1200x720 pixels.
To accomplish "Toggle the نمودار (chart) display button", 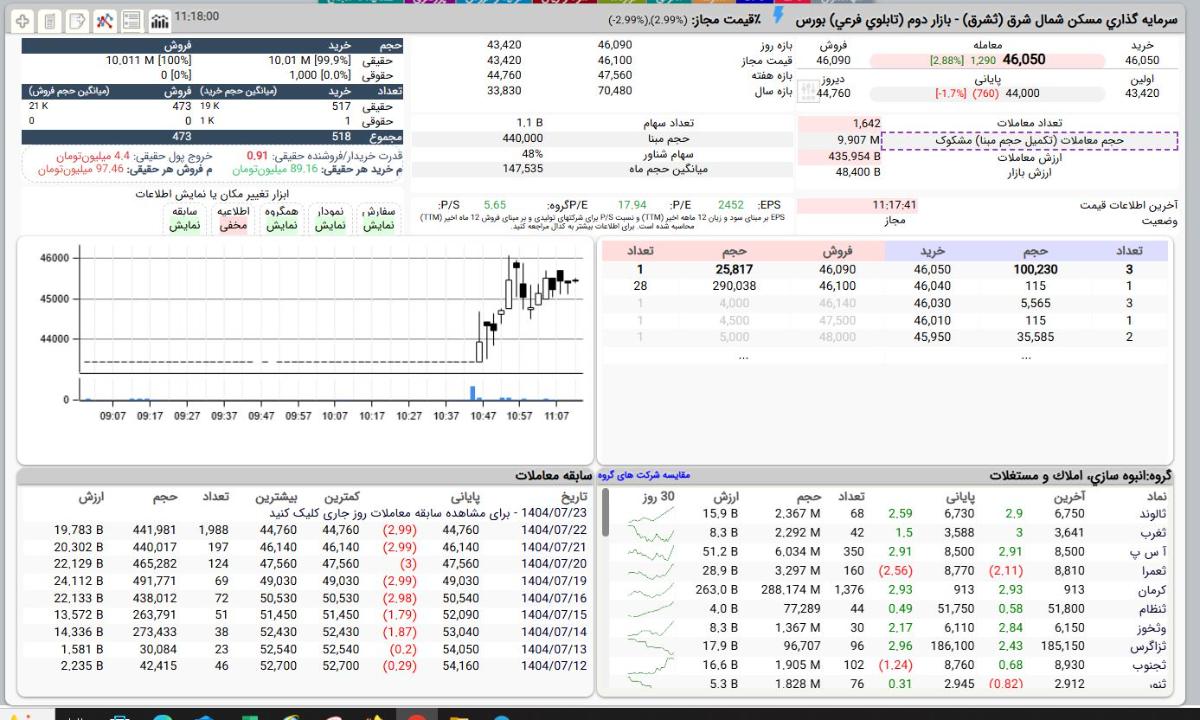I will 331,219.
